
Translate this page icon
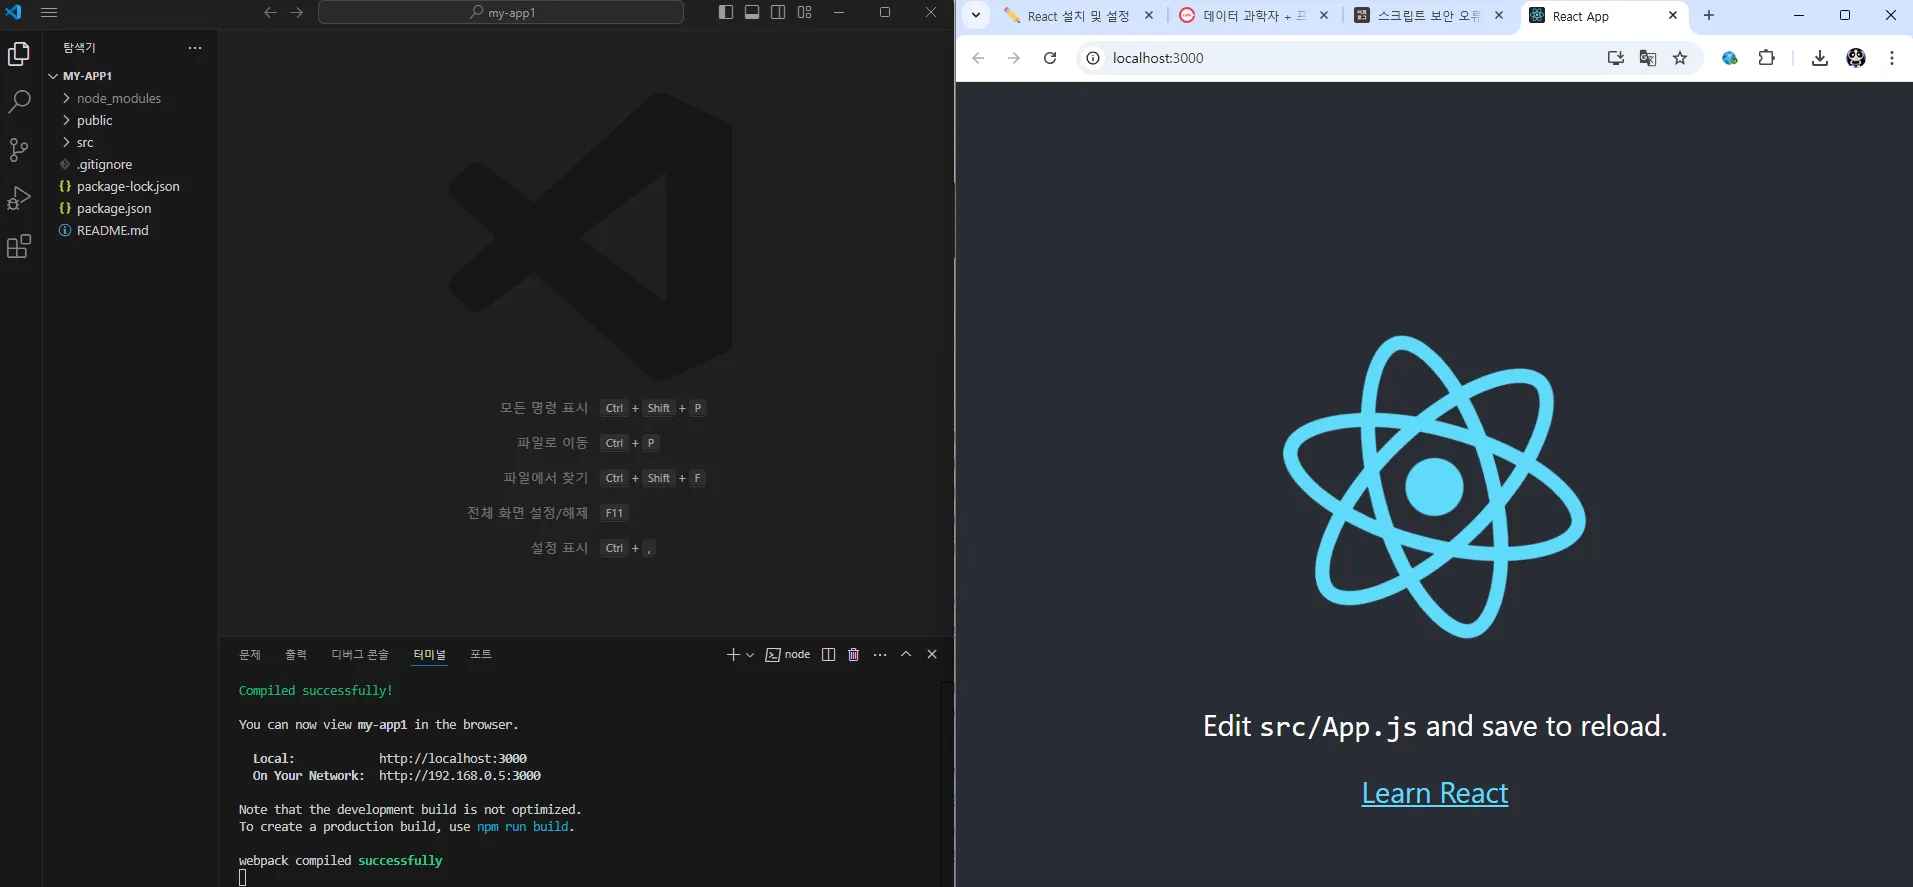[1648, 58]
